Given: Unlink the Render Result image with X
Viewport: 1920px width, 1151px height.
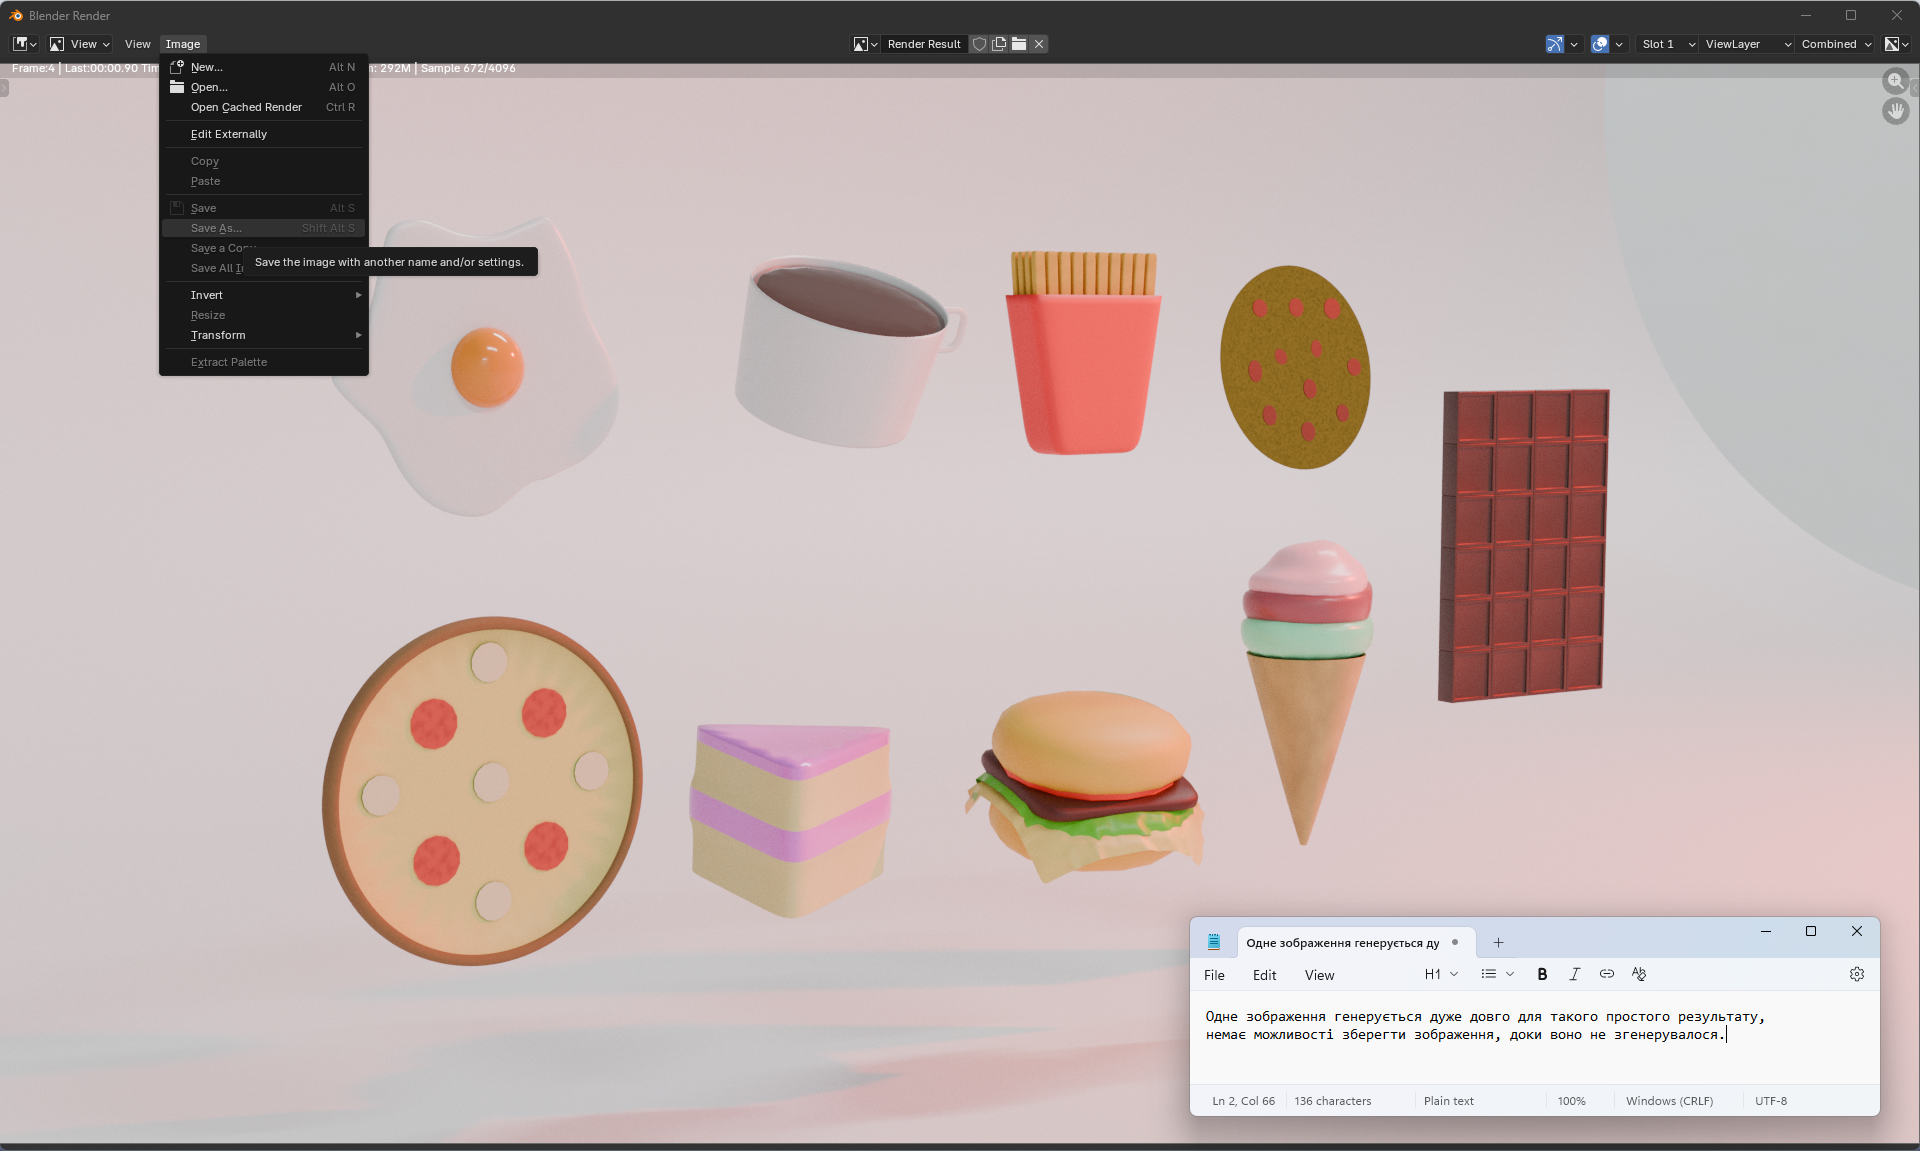Looking at the screenshot, I should tap(1039, 44).
